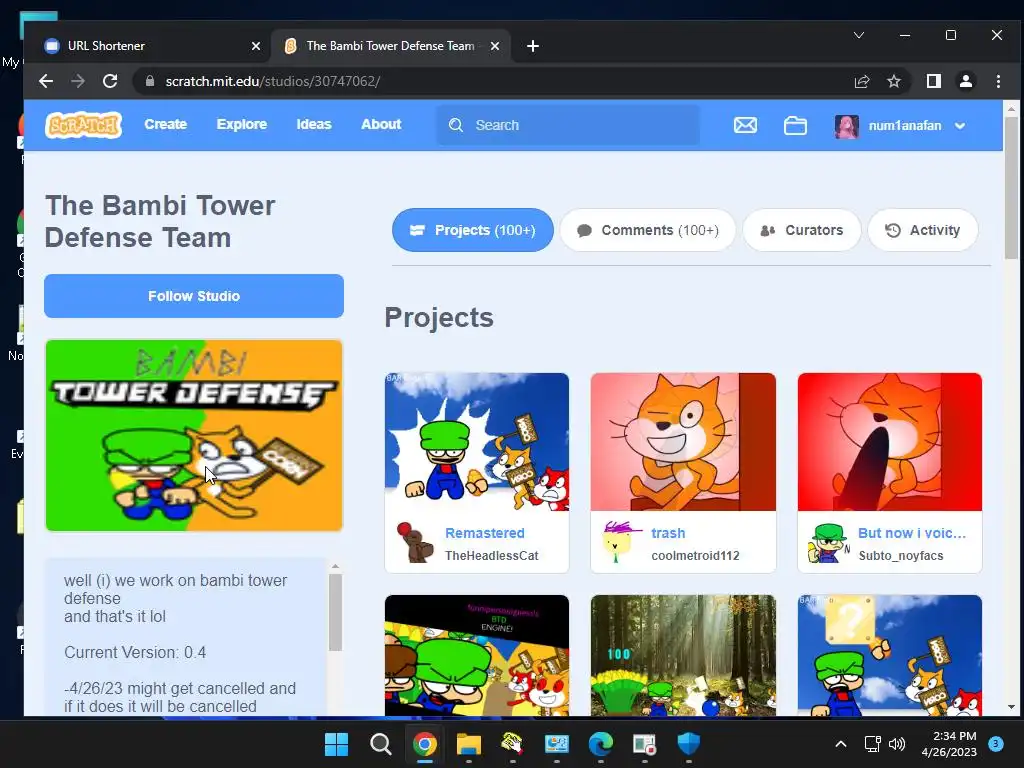Viewport: 1024px width, 768px height.
Task: Click TheHeadlessCat avatar icon
Action: coord(415,542)
